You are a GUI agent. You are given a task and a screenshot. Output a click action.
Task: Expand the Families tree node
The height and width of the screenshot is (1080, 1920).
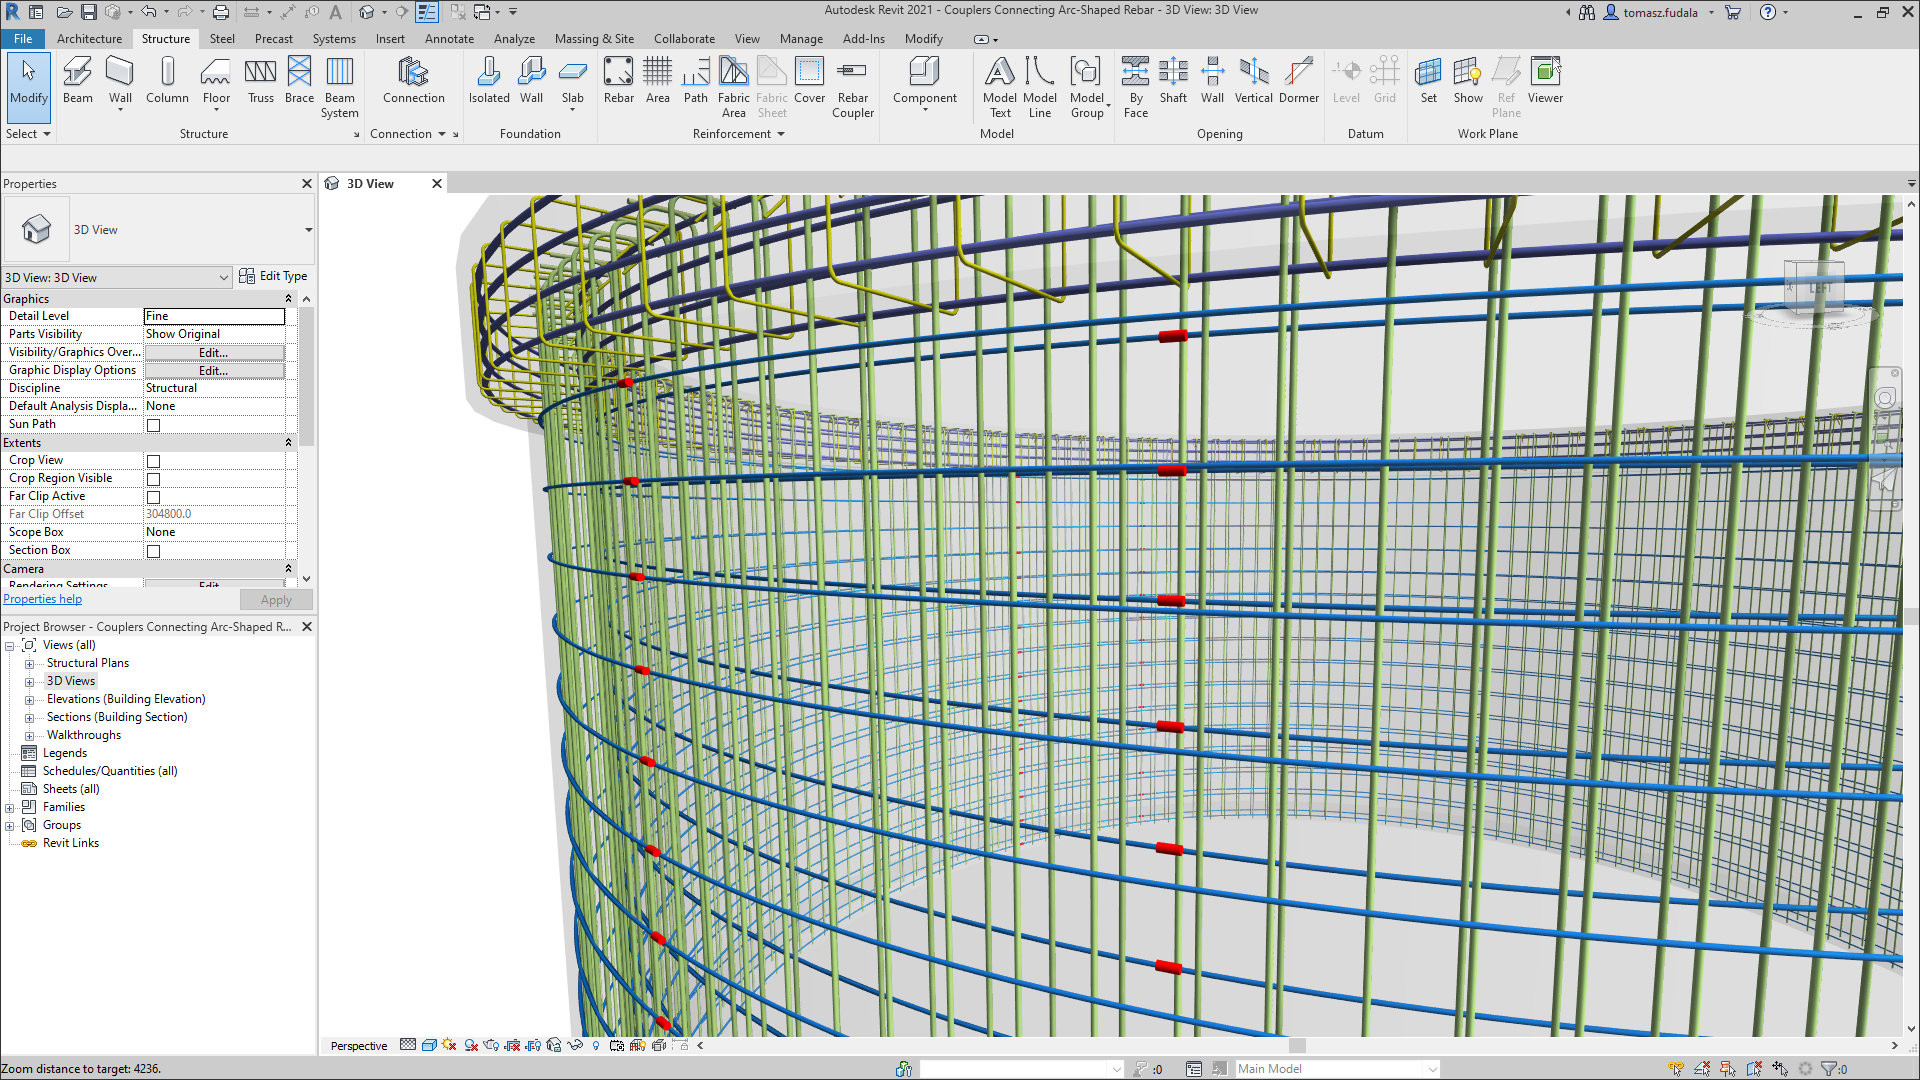click(x=10, y=808)
